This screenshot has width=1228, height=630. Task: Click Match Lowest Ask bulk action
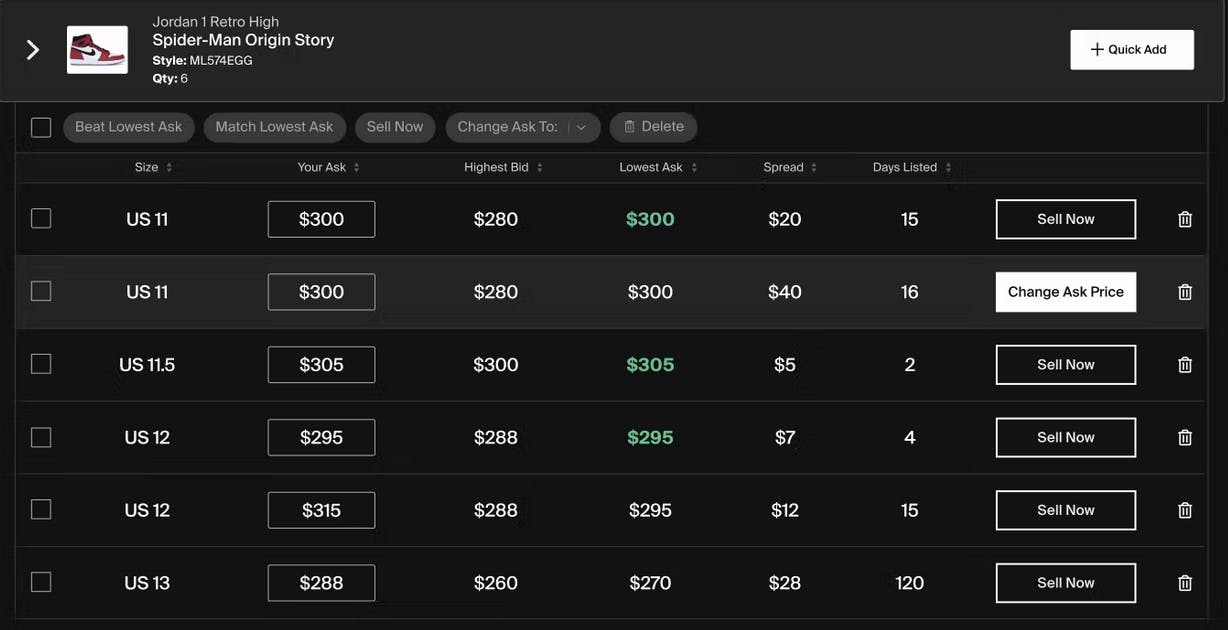click(274, 127)
